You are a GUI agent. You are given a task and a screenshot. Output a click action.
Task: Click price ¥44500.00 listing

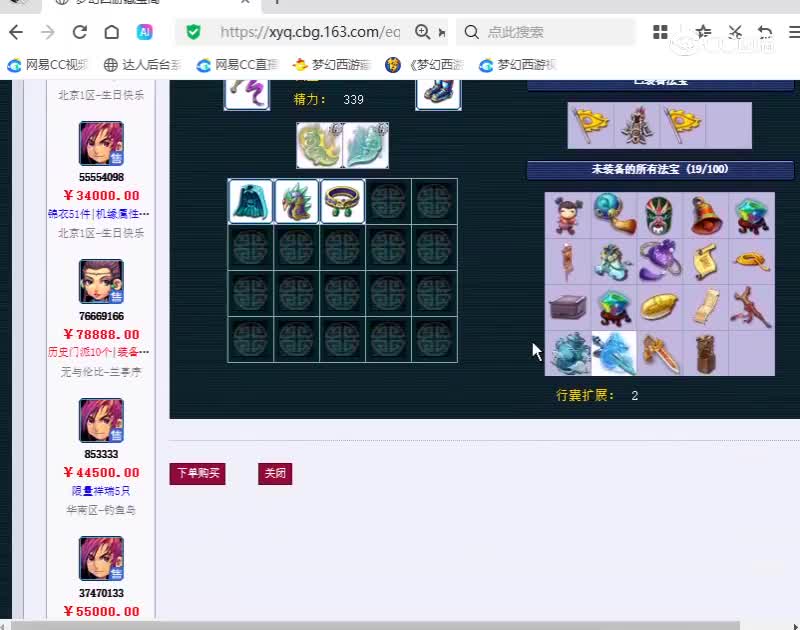pos(102,472)
